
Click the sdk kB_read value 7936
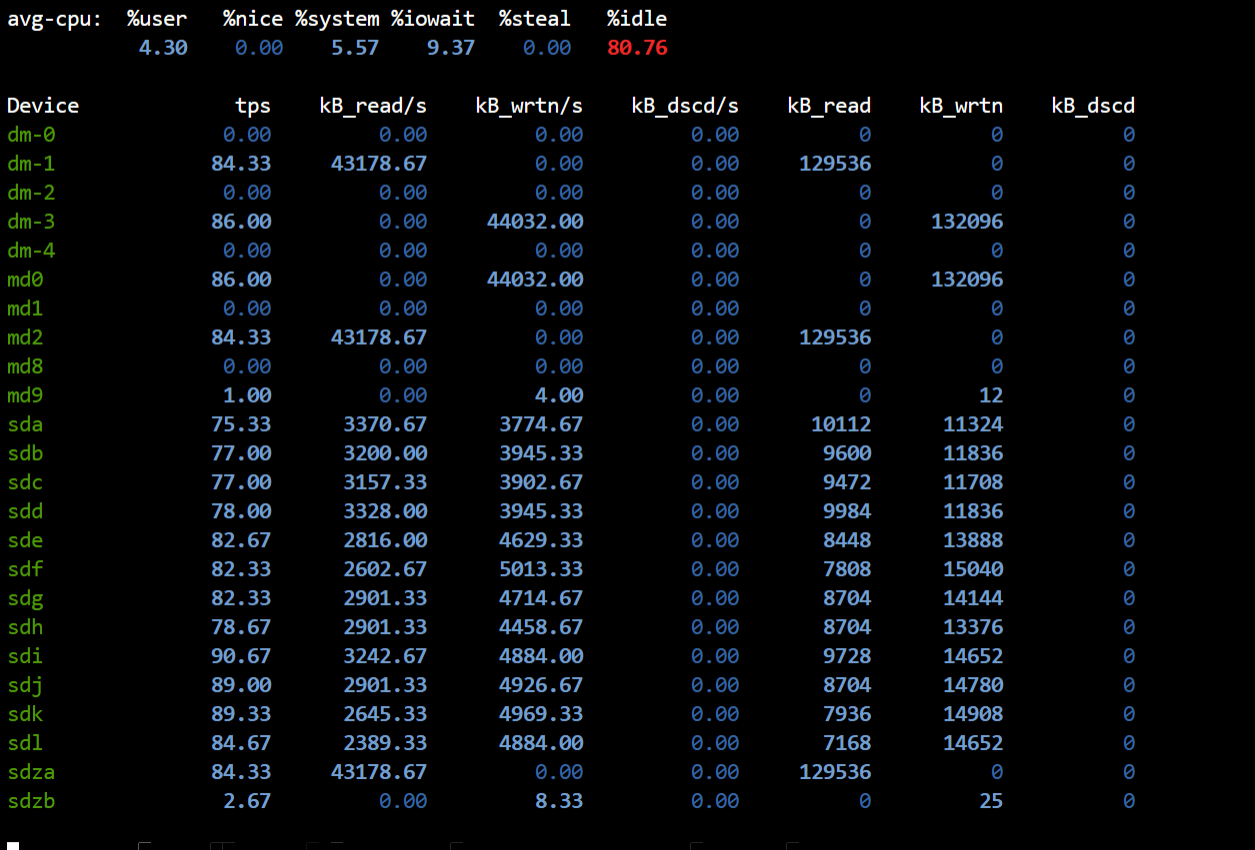tap(847, 715)
